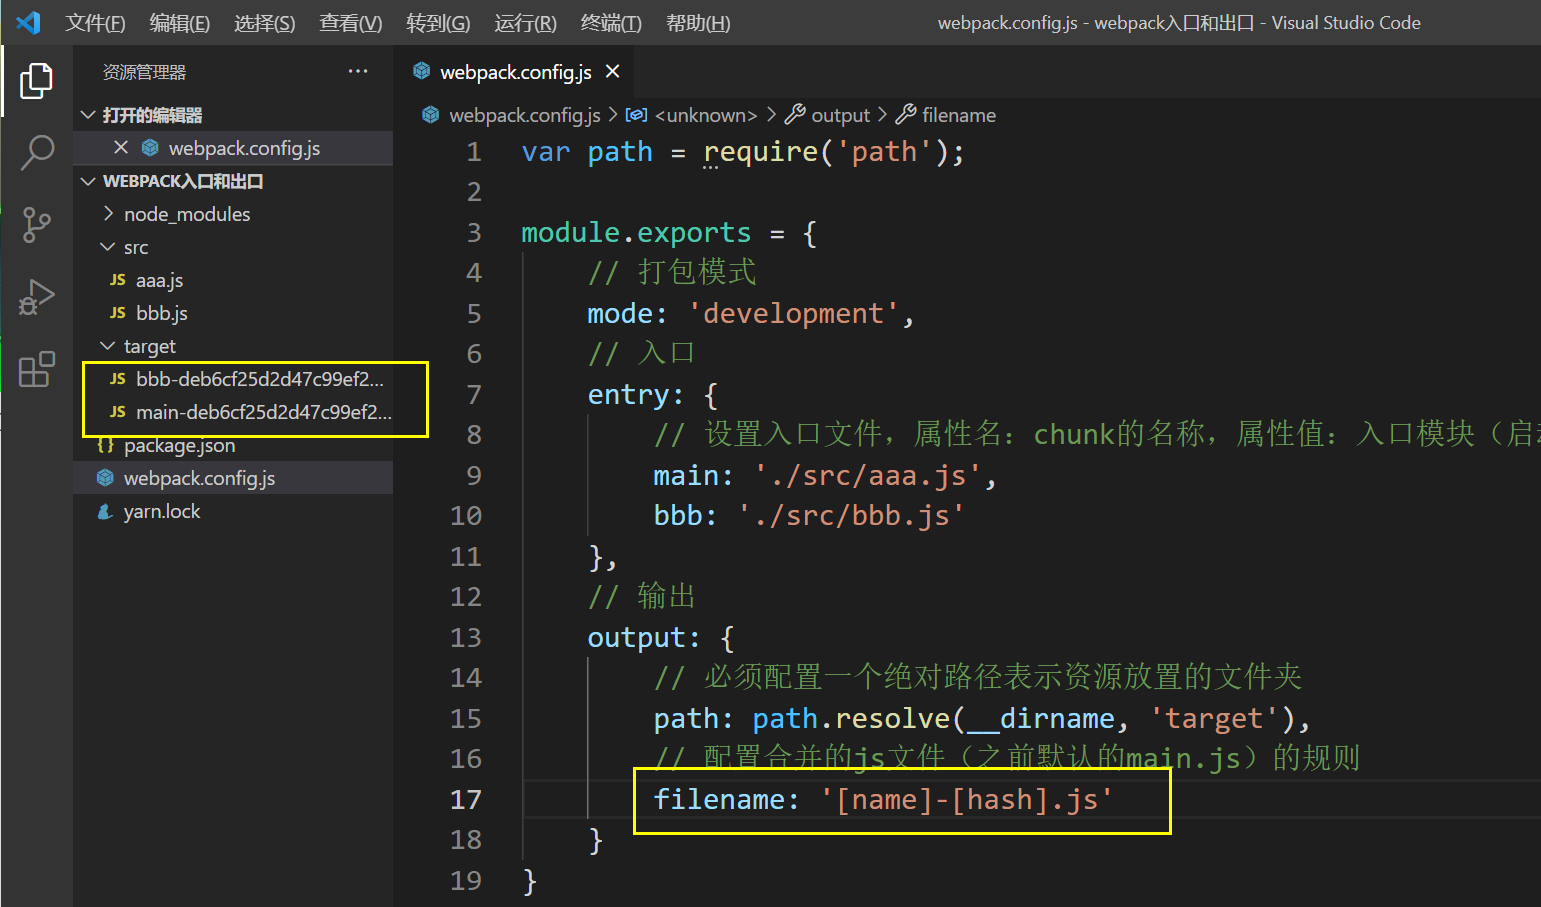Expand the node_modules folder
The width and height of the screenshot is (1541, 907).
pos(108,214)
